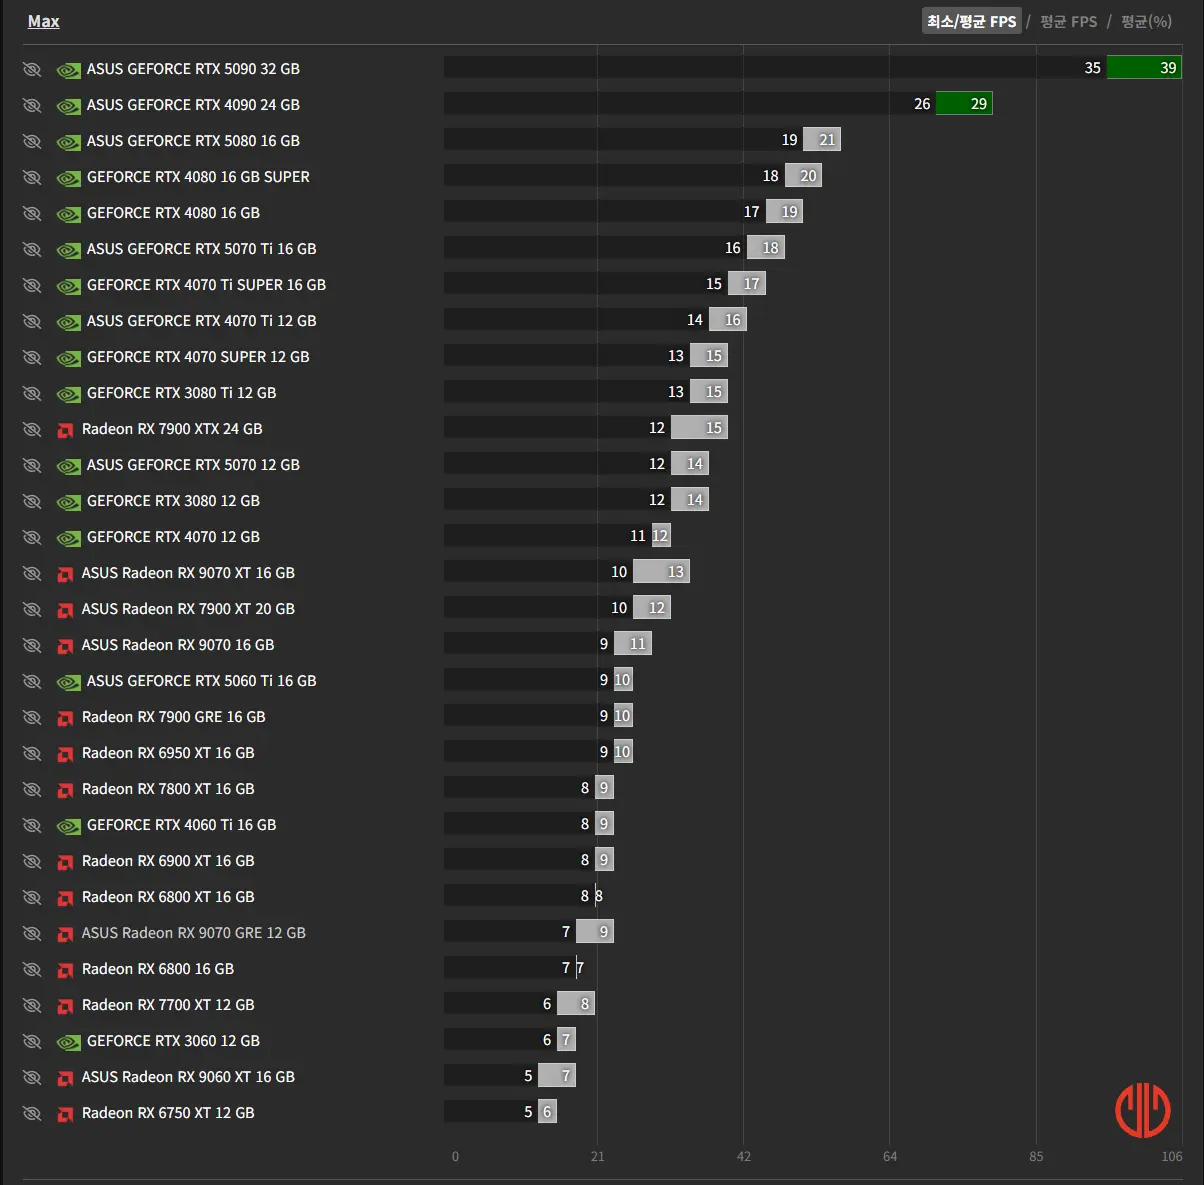Hide the Radeon RX 6800 XT 16 GB row
1204x1185 pixels.
(x=32, y=897)
